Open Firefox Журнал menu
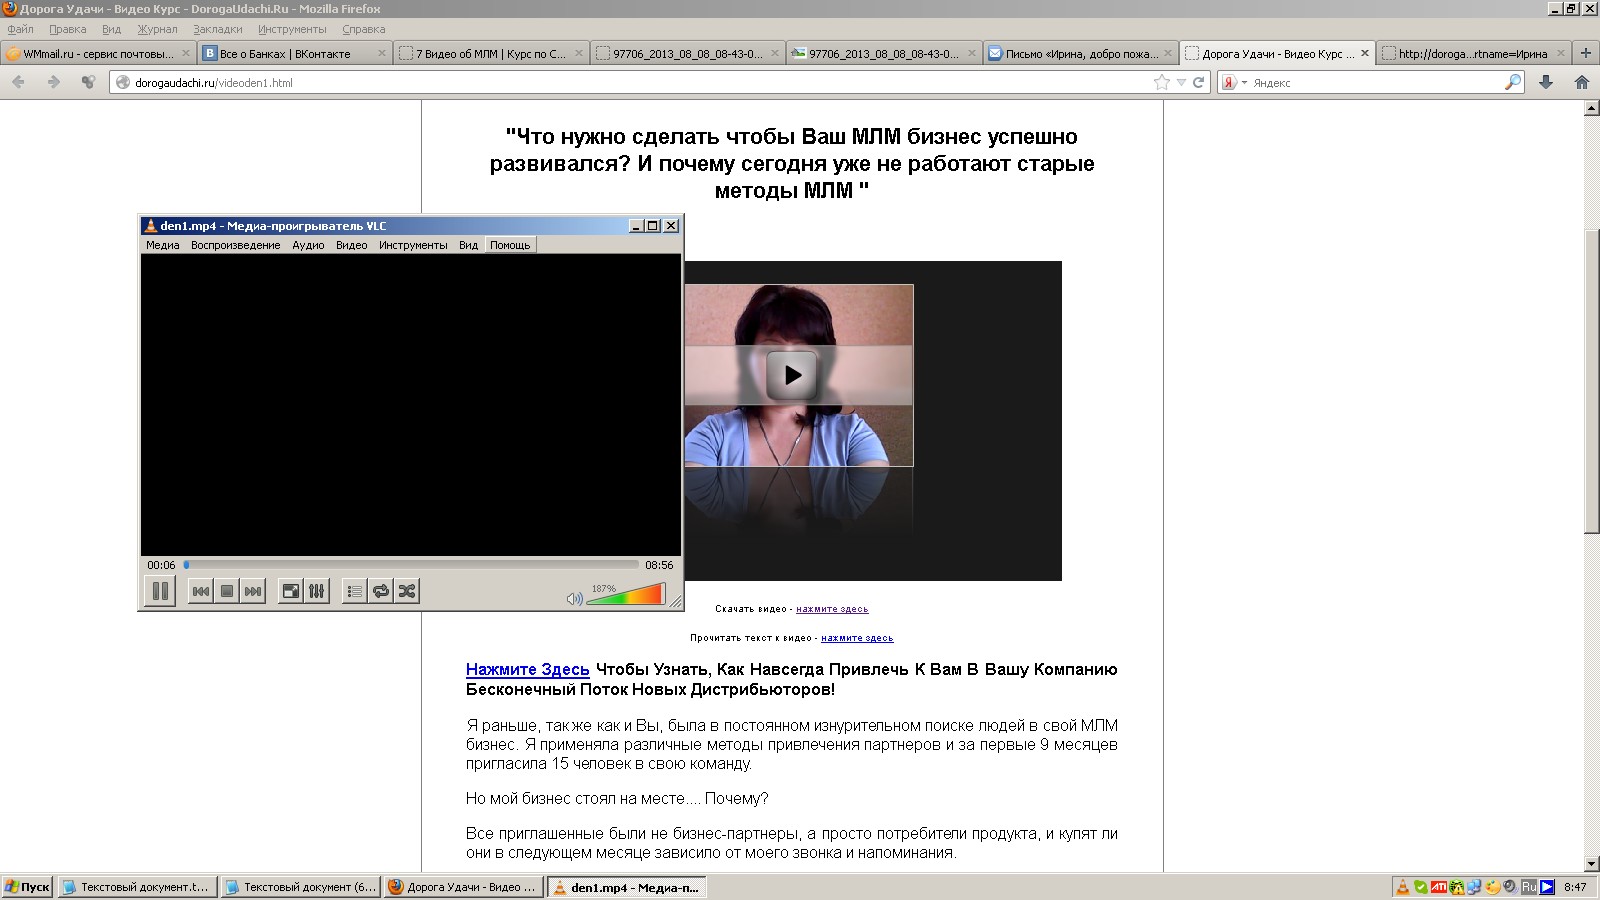The image size is (1600, 900). coord(157,29)
